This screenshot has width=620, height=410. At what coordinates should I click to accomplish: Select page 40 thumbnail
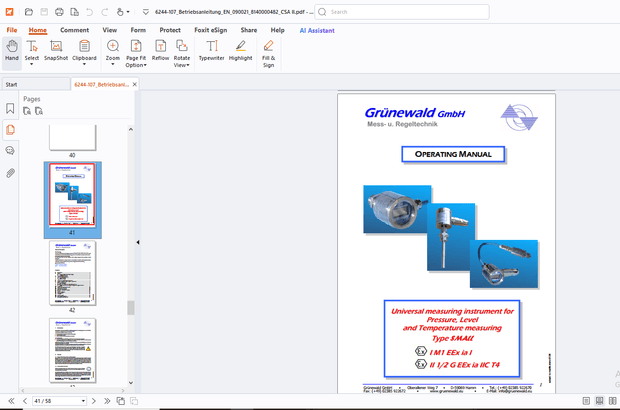pyautogui.click(x=72, y=138)
